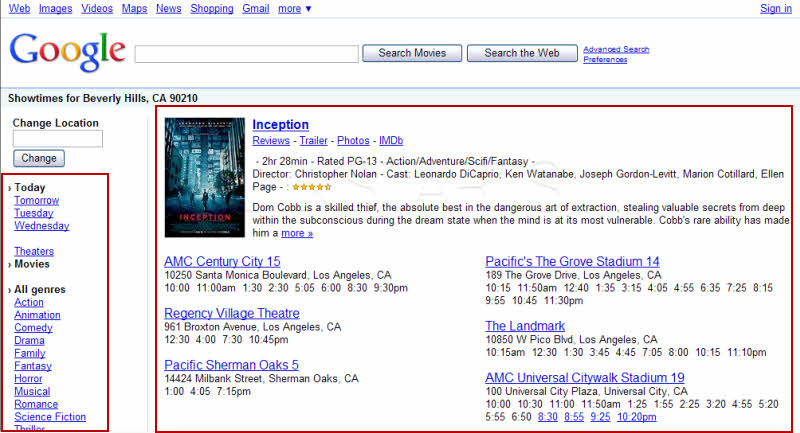Open the Advanced Search link
800x433 pixels.
(x=616, y=49)
